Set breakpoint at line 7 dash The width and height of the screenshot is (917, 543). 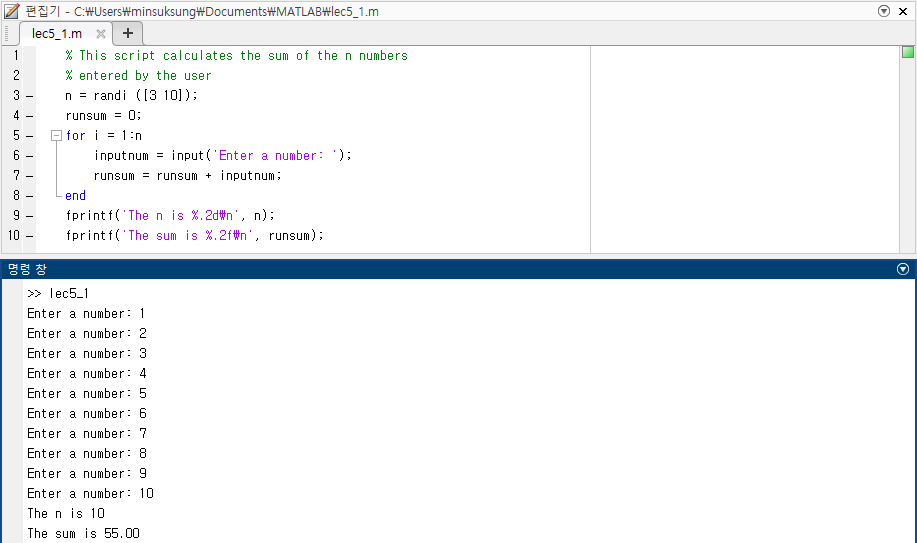29,176
